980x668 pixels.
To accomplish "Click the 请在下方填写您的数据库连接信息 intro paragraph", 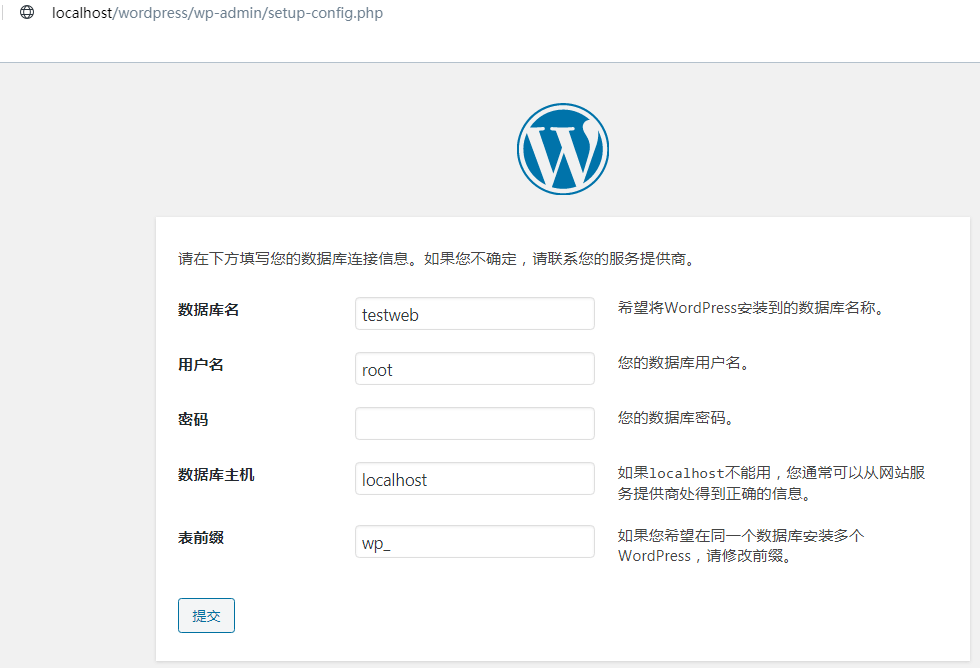I will 437,259.
